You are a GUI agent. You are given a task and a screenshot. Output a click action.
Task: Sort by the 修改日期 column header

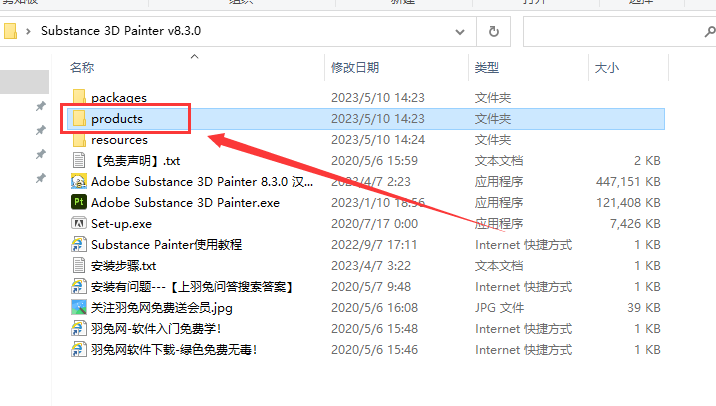click(355, 68)
